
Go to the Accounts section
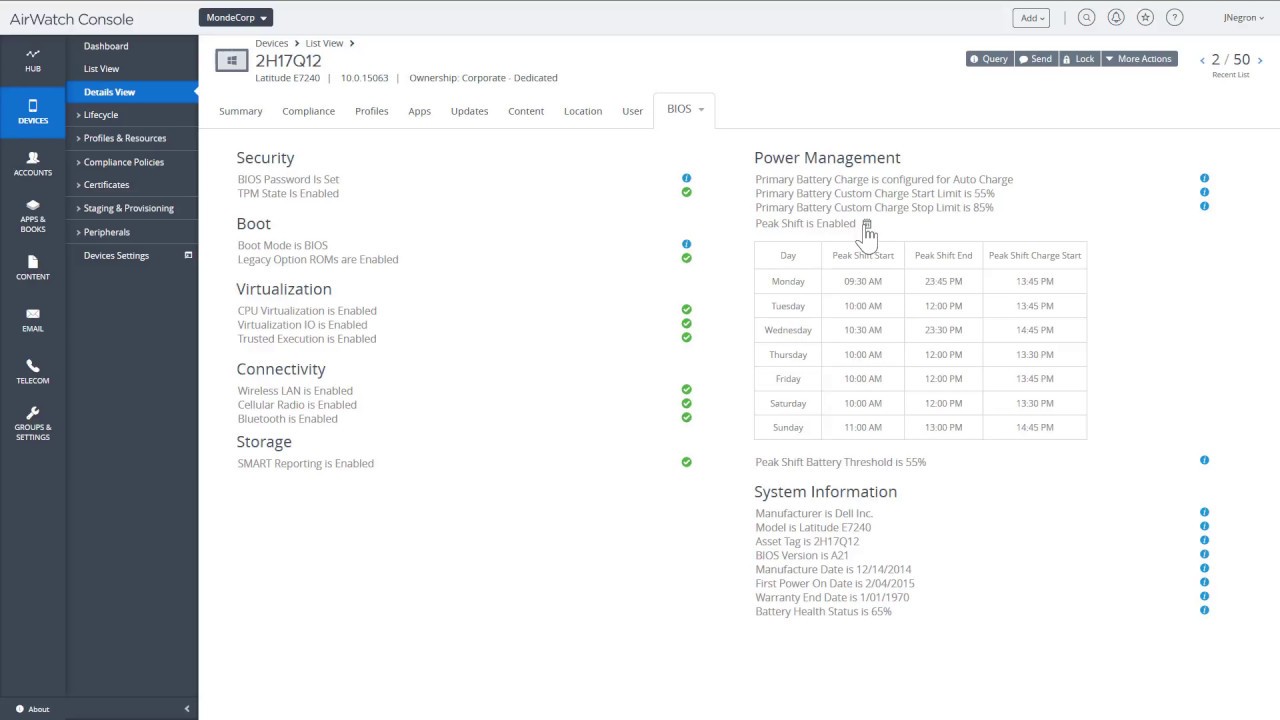click(x=33, y=164)
